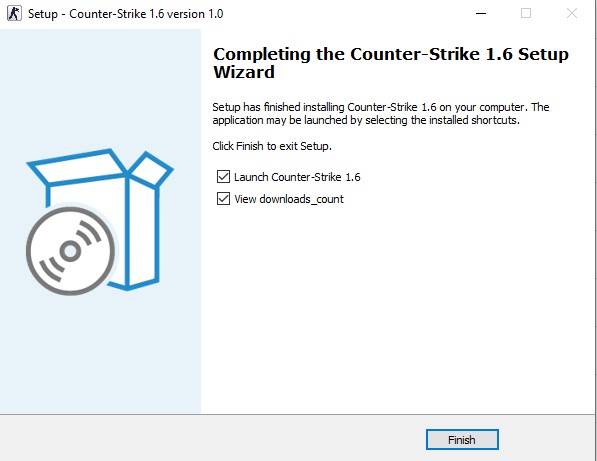Screen dimensions: 597x461
Task: Click the "Launch Counter-Strike 1.6" label text
Action: click(x=297, y=177)
